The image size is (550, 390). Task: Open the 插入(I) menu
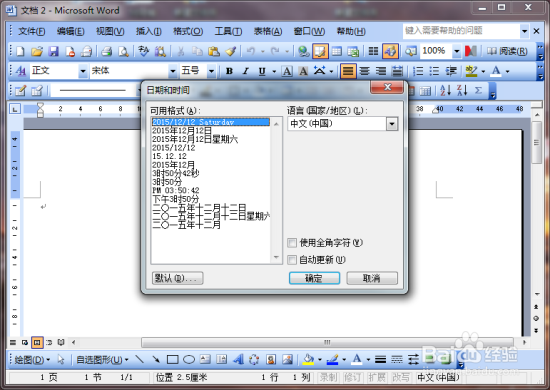point(149,32)
